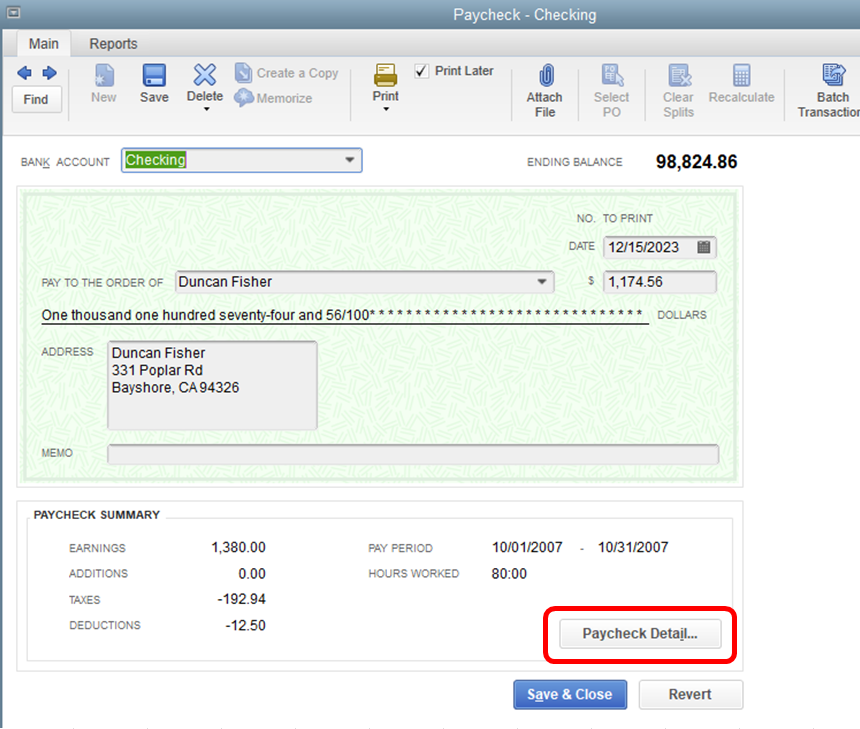The height and width of the screenshot is (729, 860).
Task: Click the Revert button
Action: tap(690, 694)
